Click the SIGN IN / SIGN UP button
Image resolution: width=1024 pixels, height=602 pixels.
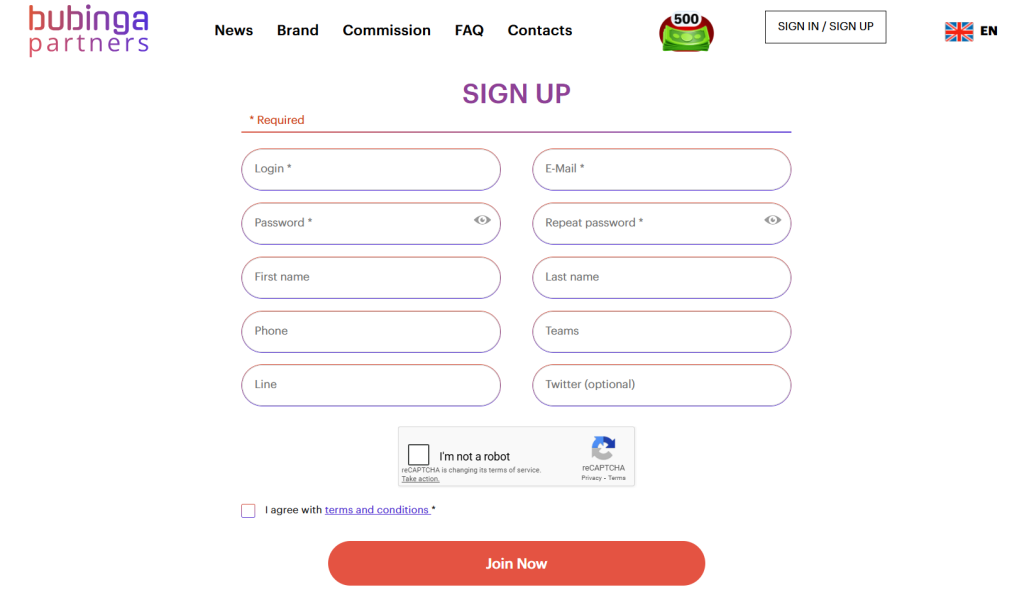[825, 27]
